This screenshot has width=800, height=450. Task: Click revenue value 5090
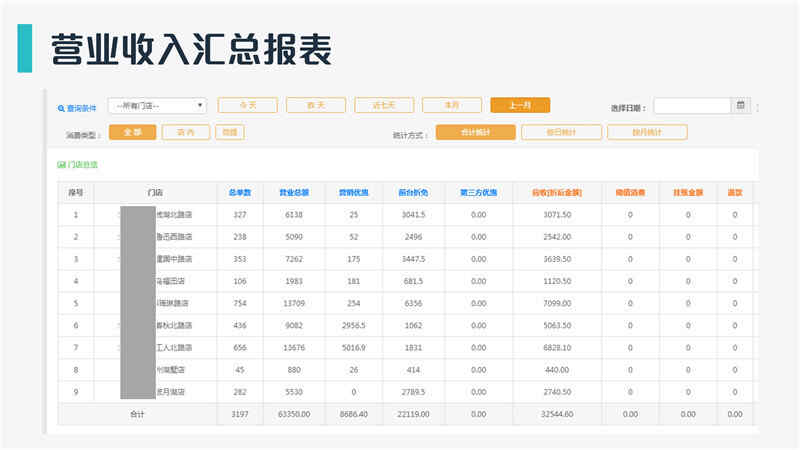coord(294,237)
